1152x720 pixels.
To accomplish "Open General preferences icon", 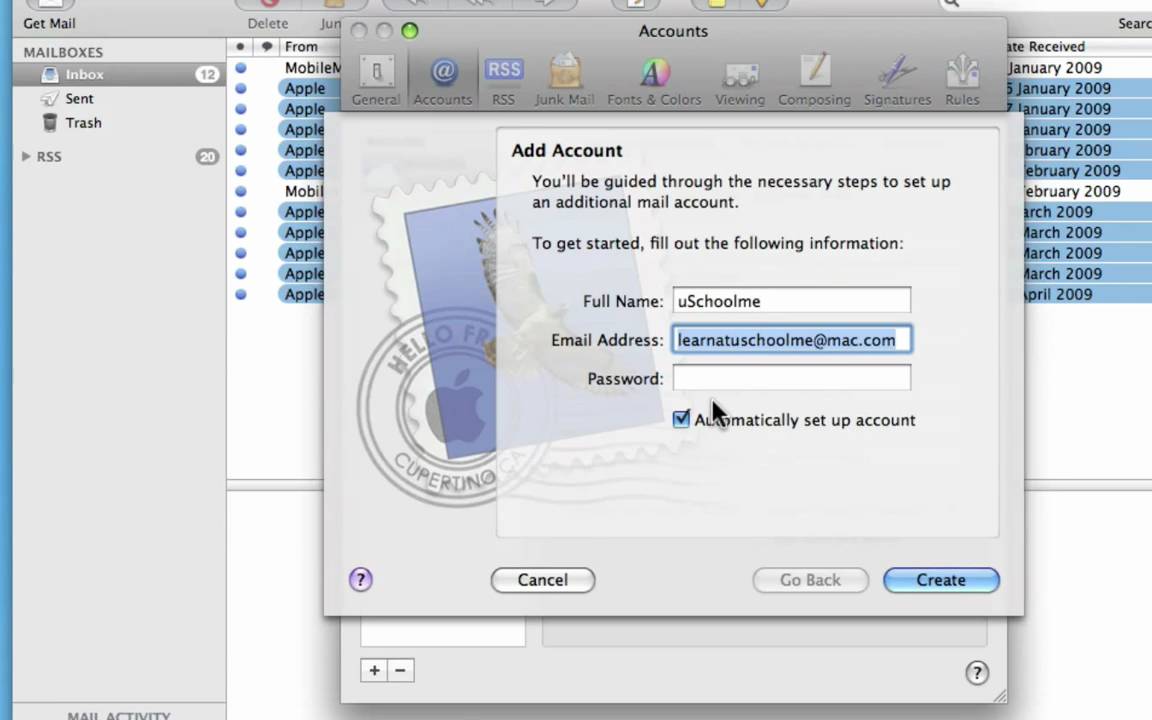I will (x=375, y=81).
